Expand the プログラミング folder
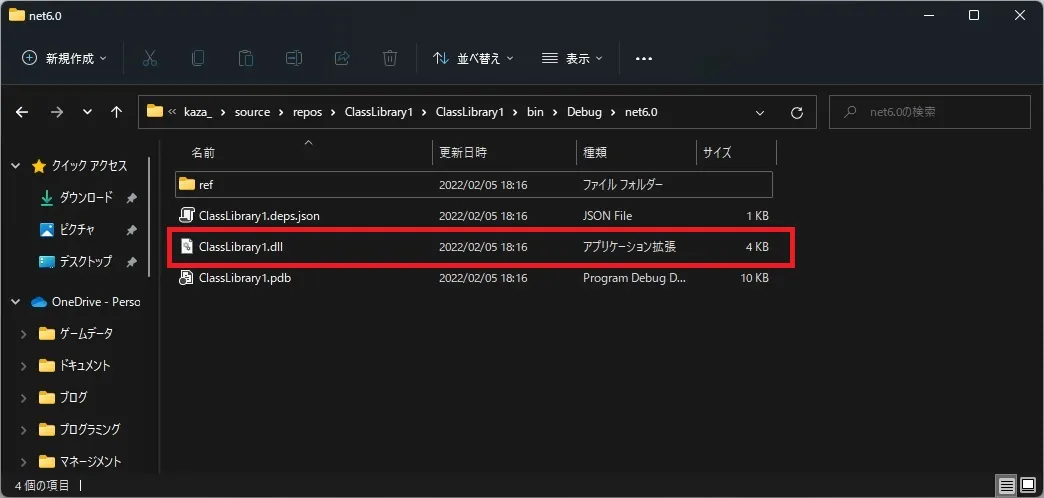The height and width of the screenshot is (498, 1044). tap(23, 430)
